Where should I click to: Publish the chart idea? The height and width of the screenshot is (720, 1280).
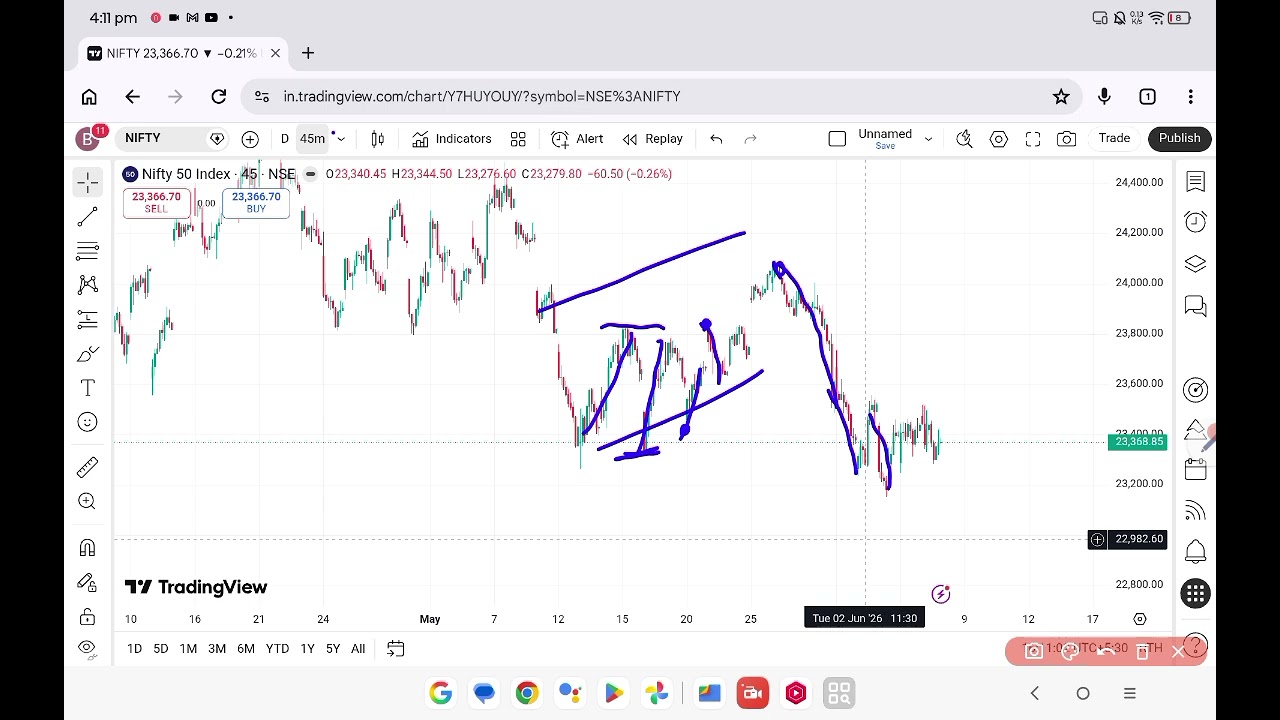1180,138
